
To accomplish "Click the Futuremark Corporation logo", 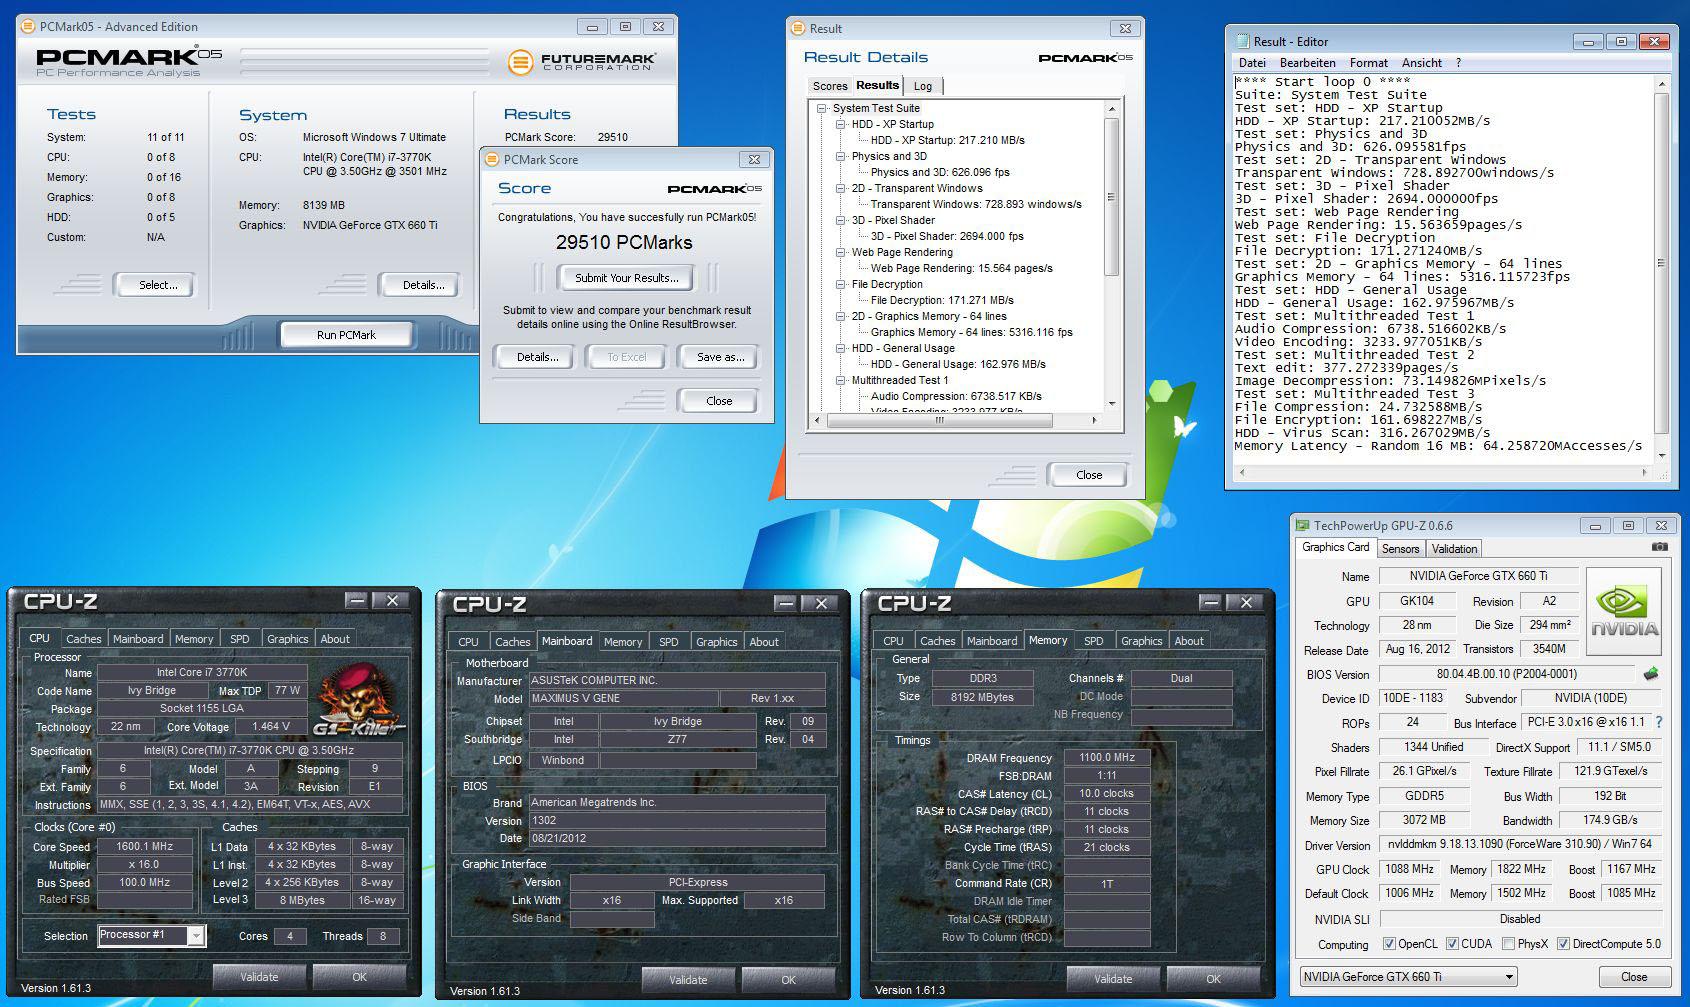I will pos(580,62).
